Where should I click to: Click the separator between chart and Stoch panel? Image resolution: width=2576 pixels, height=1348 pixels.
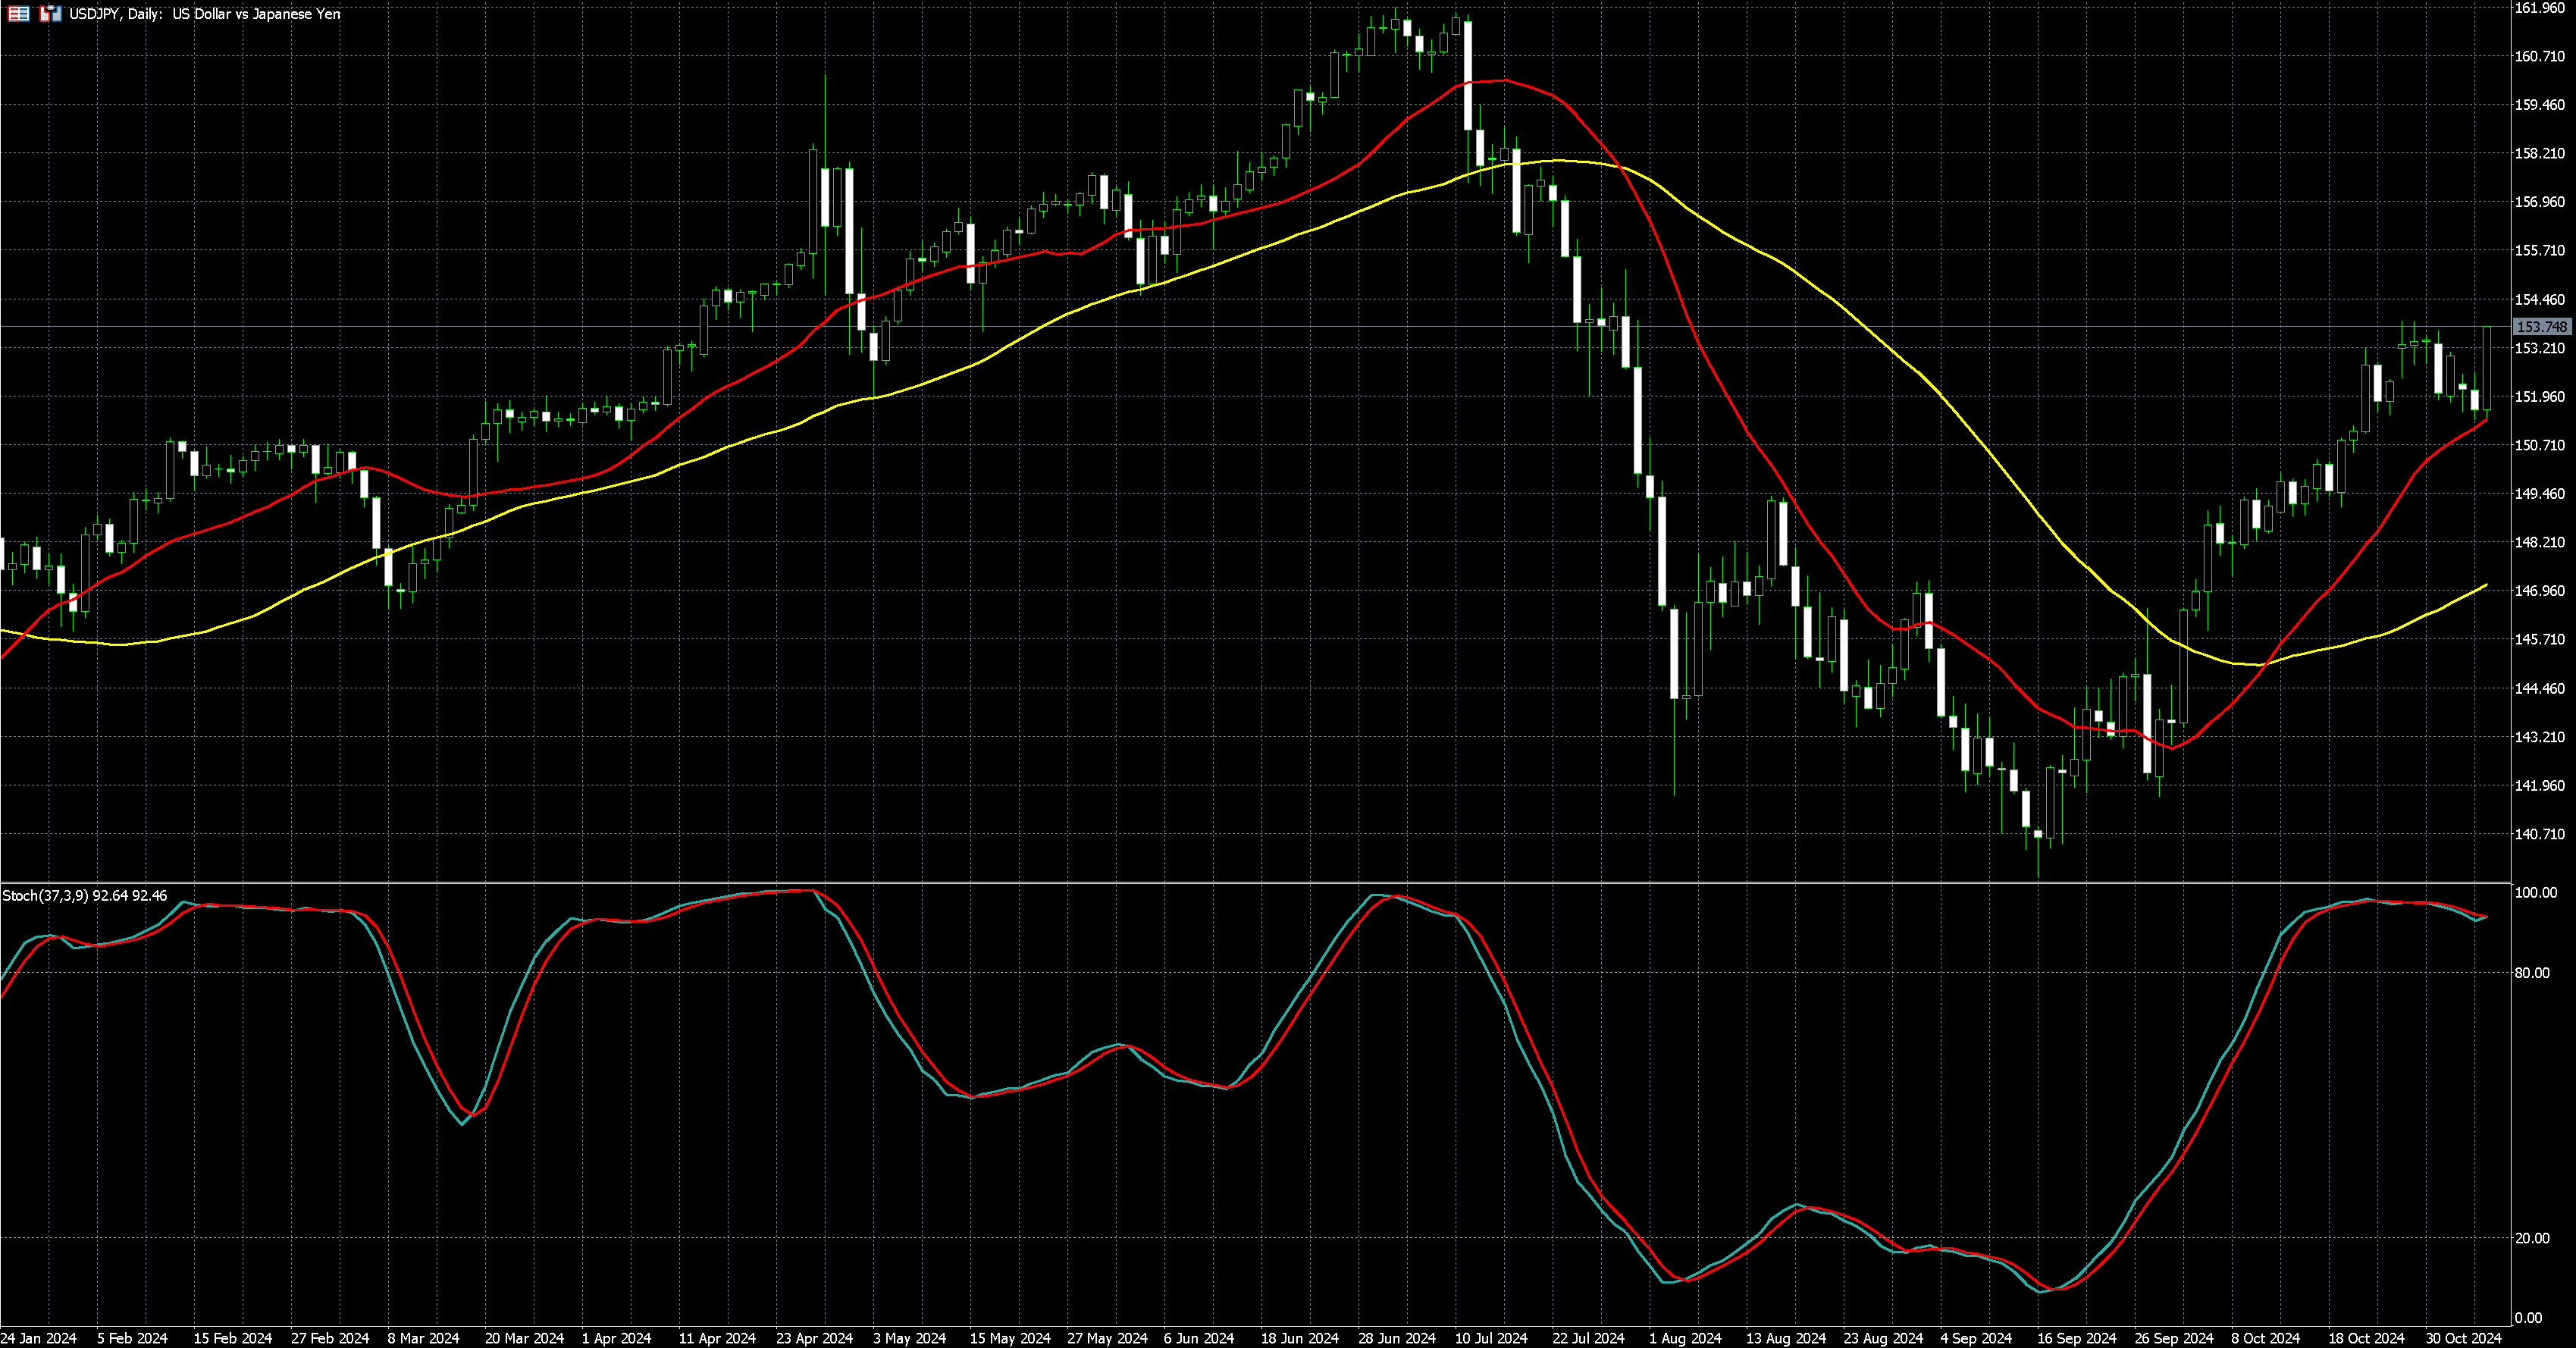(1200, 882)
